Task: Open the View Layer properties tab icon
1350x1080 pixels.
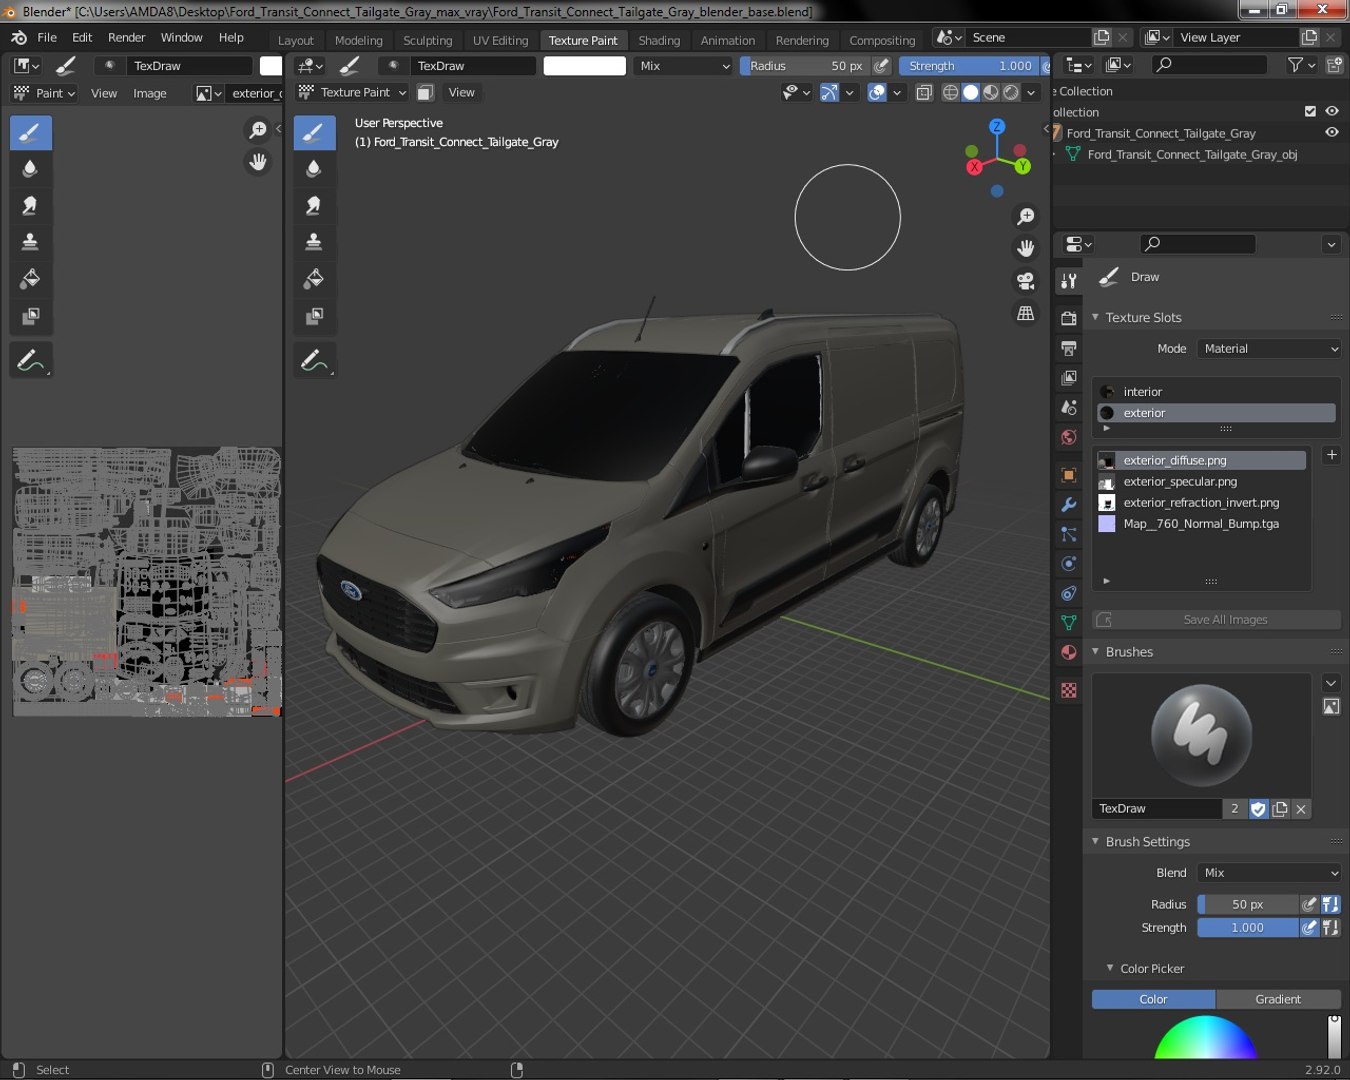Action: click(1069, 378)
